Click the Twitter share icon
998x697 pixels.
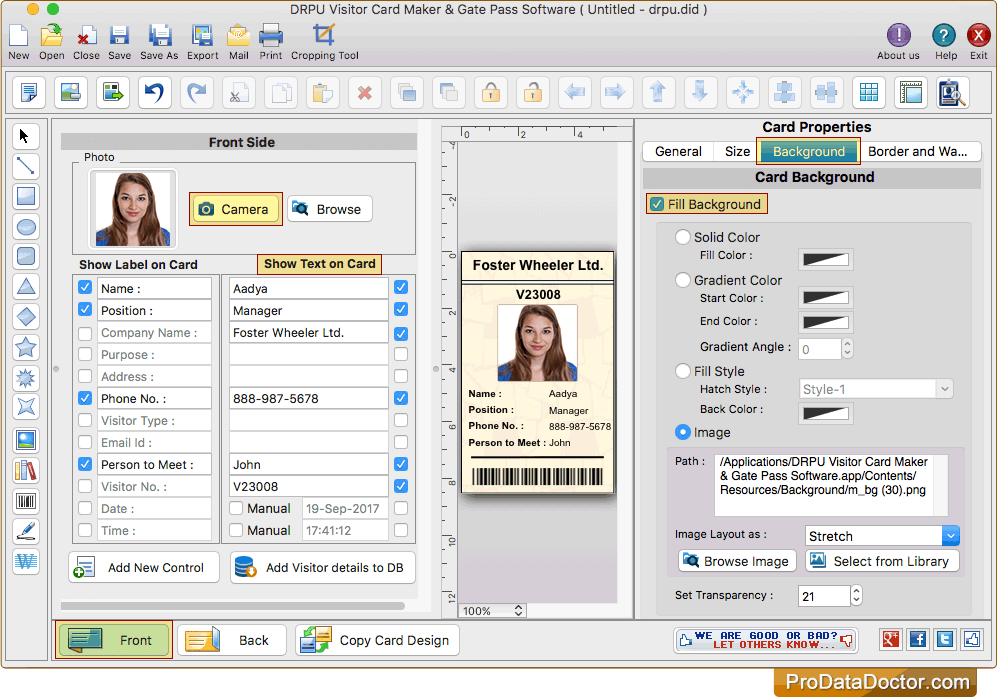(x=945, y=639)
